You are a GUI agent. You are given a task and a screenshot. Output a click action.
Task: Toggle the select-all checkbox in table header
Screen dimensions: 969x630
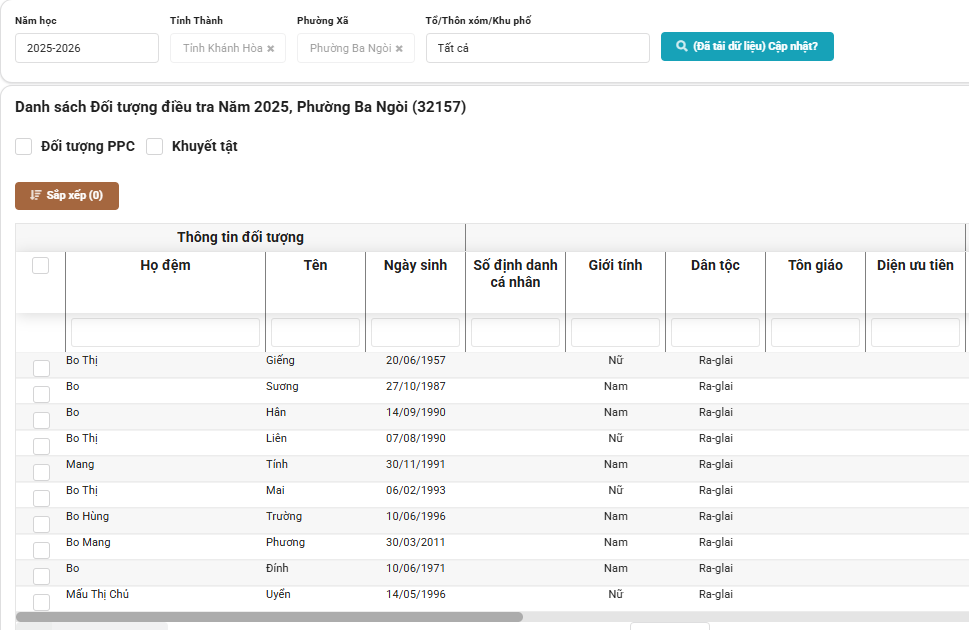coord(41,265)
